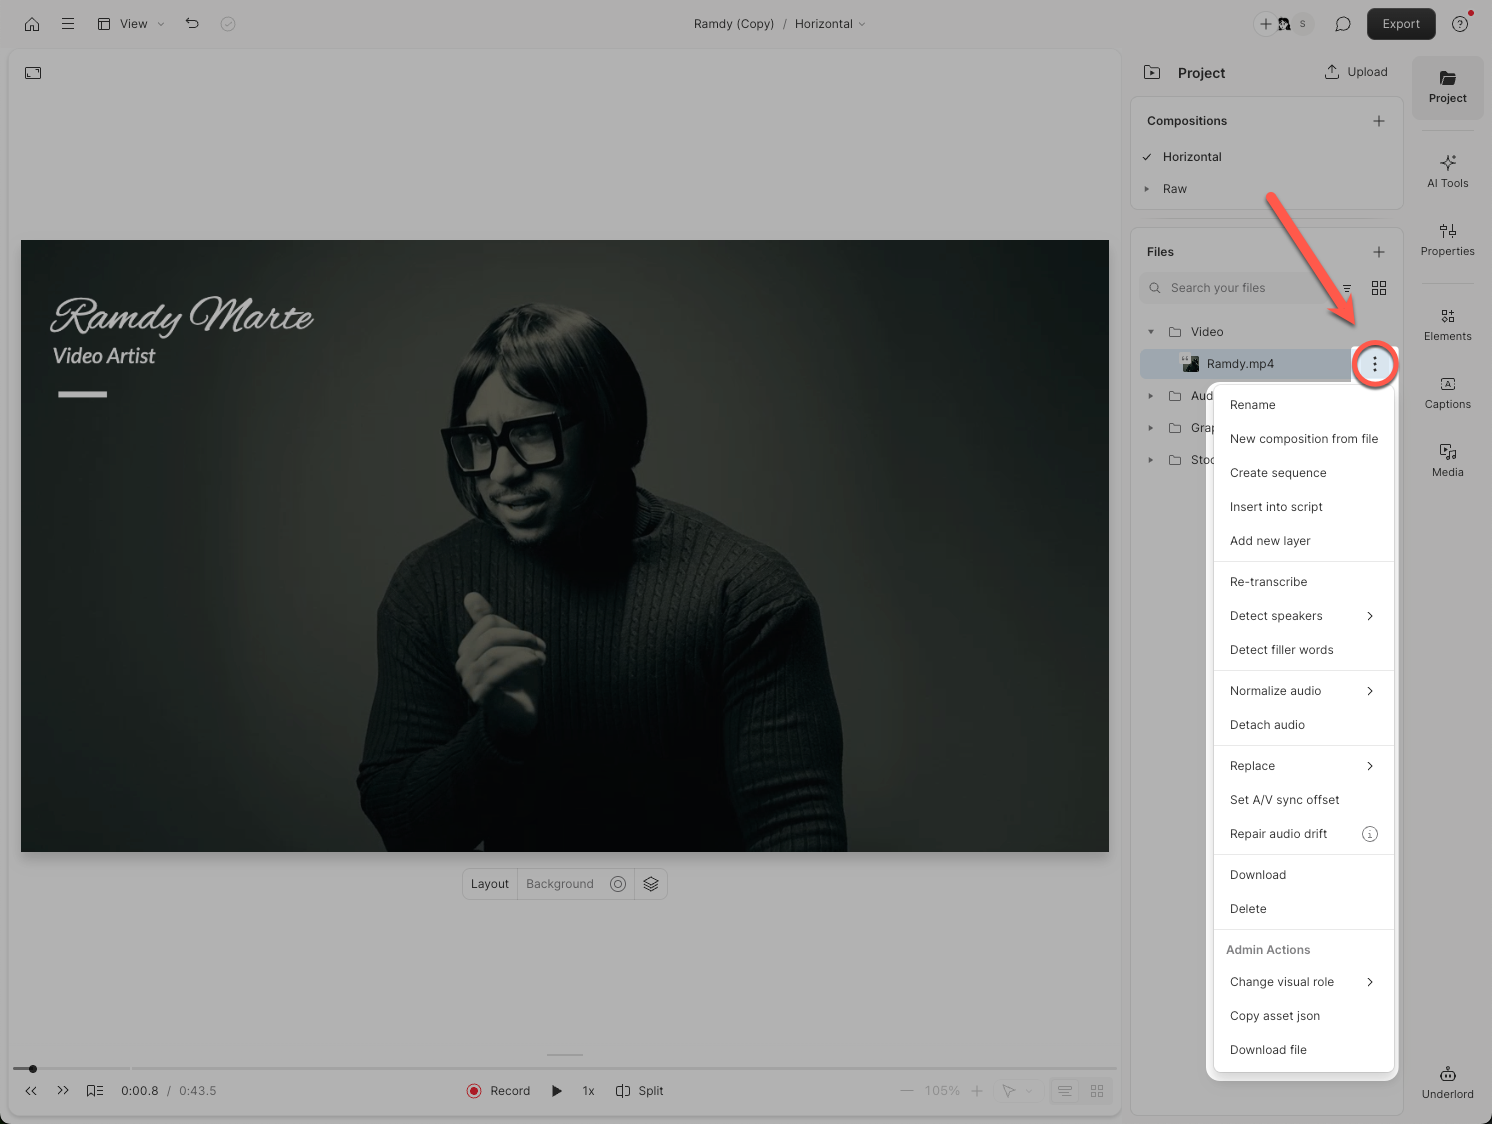Click Upload in the Project panel
The width and height of the screenshot is (1492, 1124).
1355,72
